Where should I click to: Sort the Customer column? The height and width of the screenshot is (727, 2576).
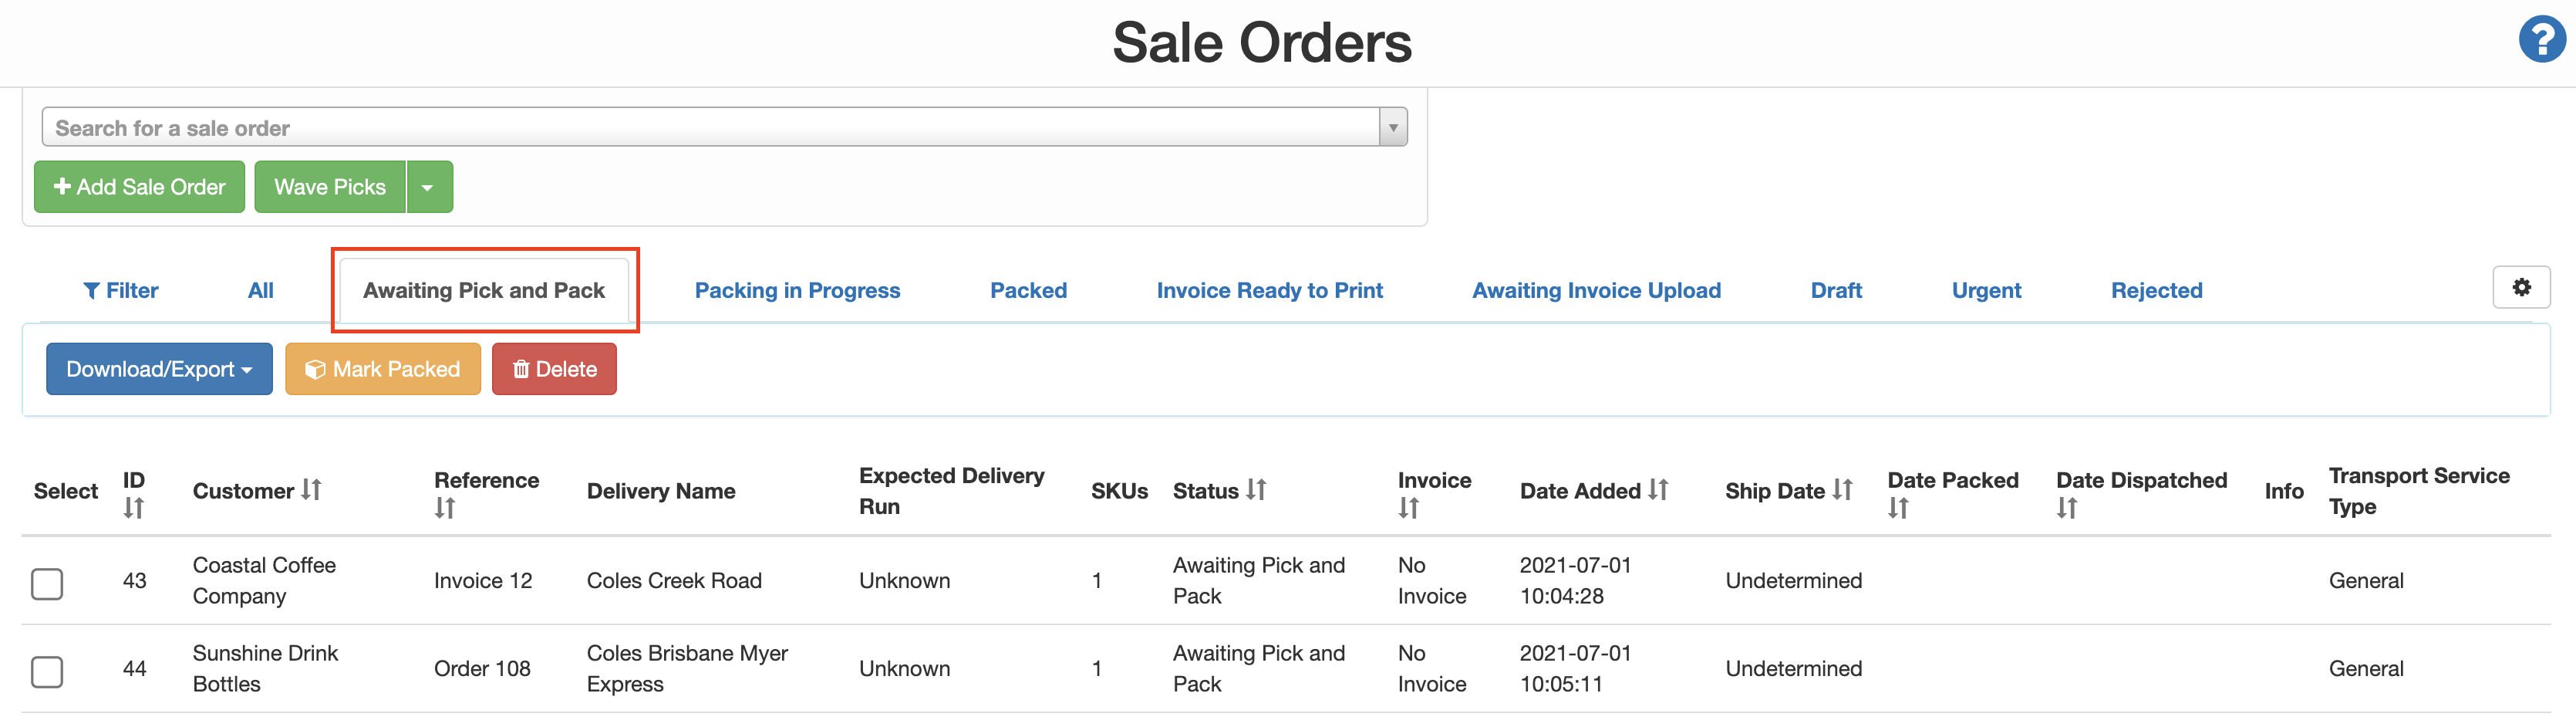click(311, 490)
